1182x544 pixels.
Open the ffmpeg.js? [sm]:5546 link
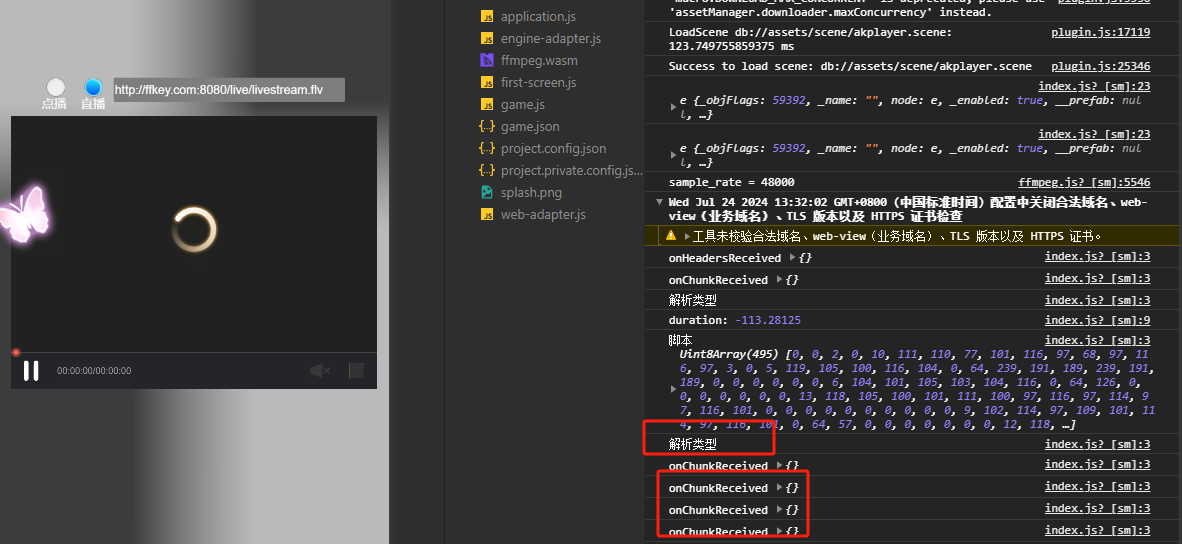[1084, 182]
